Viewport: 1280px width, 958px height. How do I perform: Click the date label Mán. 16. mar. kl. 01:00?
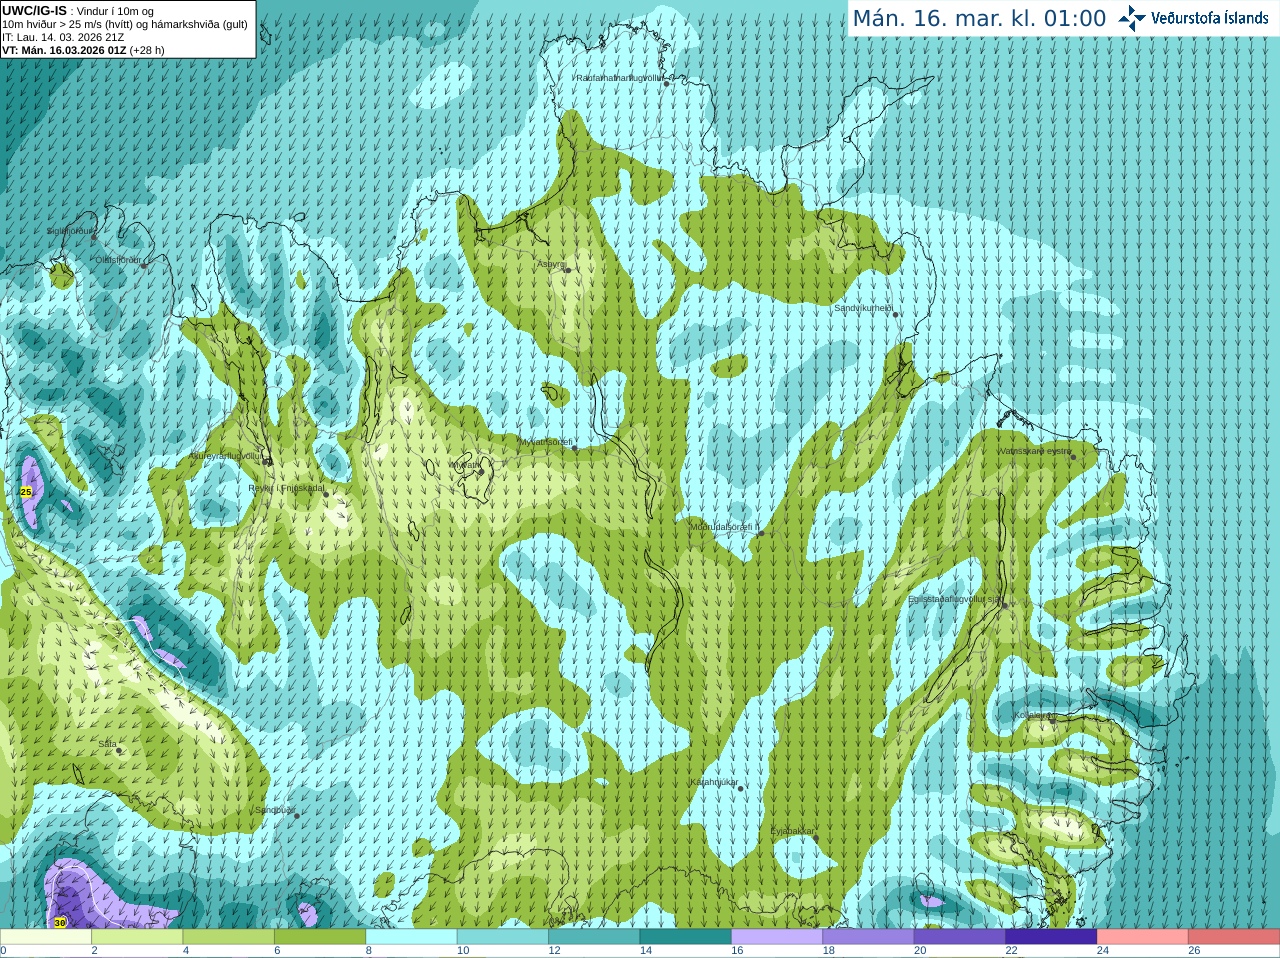click(979, 19)
